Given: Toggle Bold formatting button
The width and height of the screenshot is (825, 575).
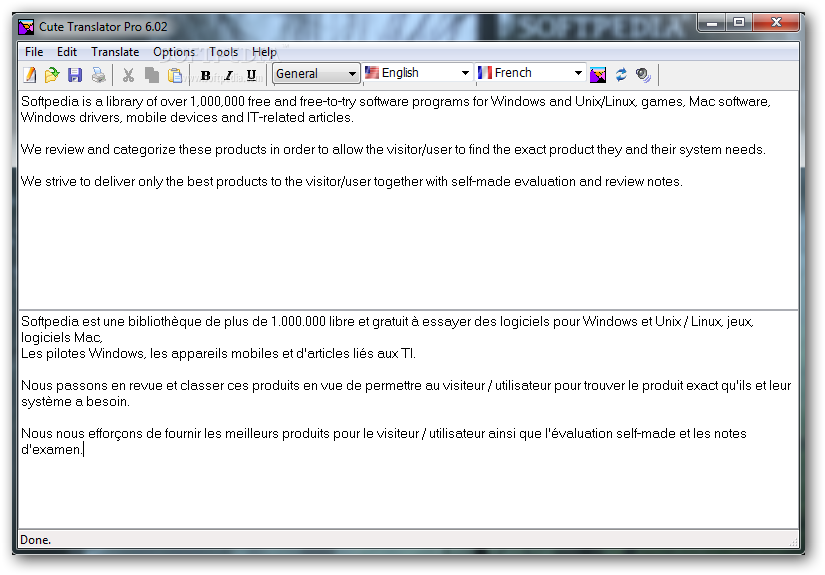Looking at the screenshot, I should 206,76.
